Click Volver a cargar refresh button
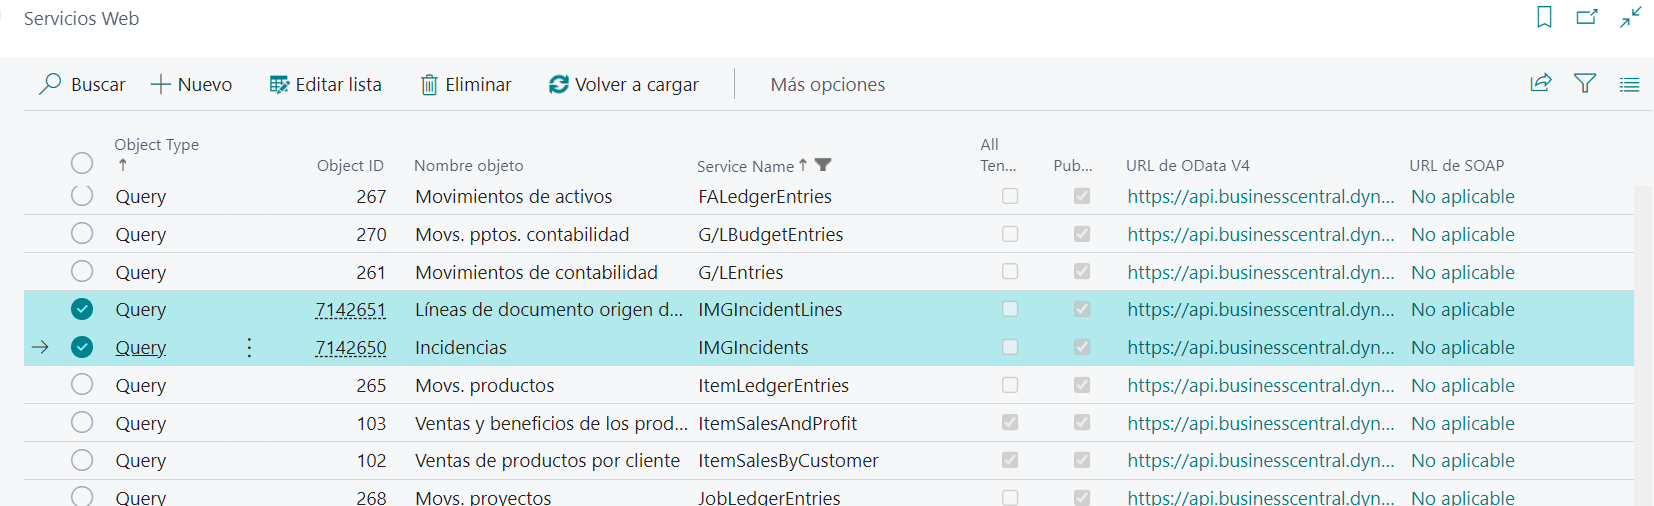The height and width of the screenshot is (506, 1654). coord(624,85)
